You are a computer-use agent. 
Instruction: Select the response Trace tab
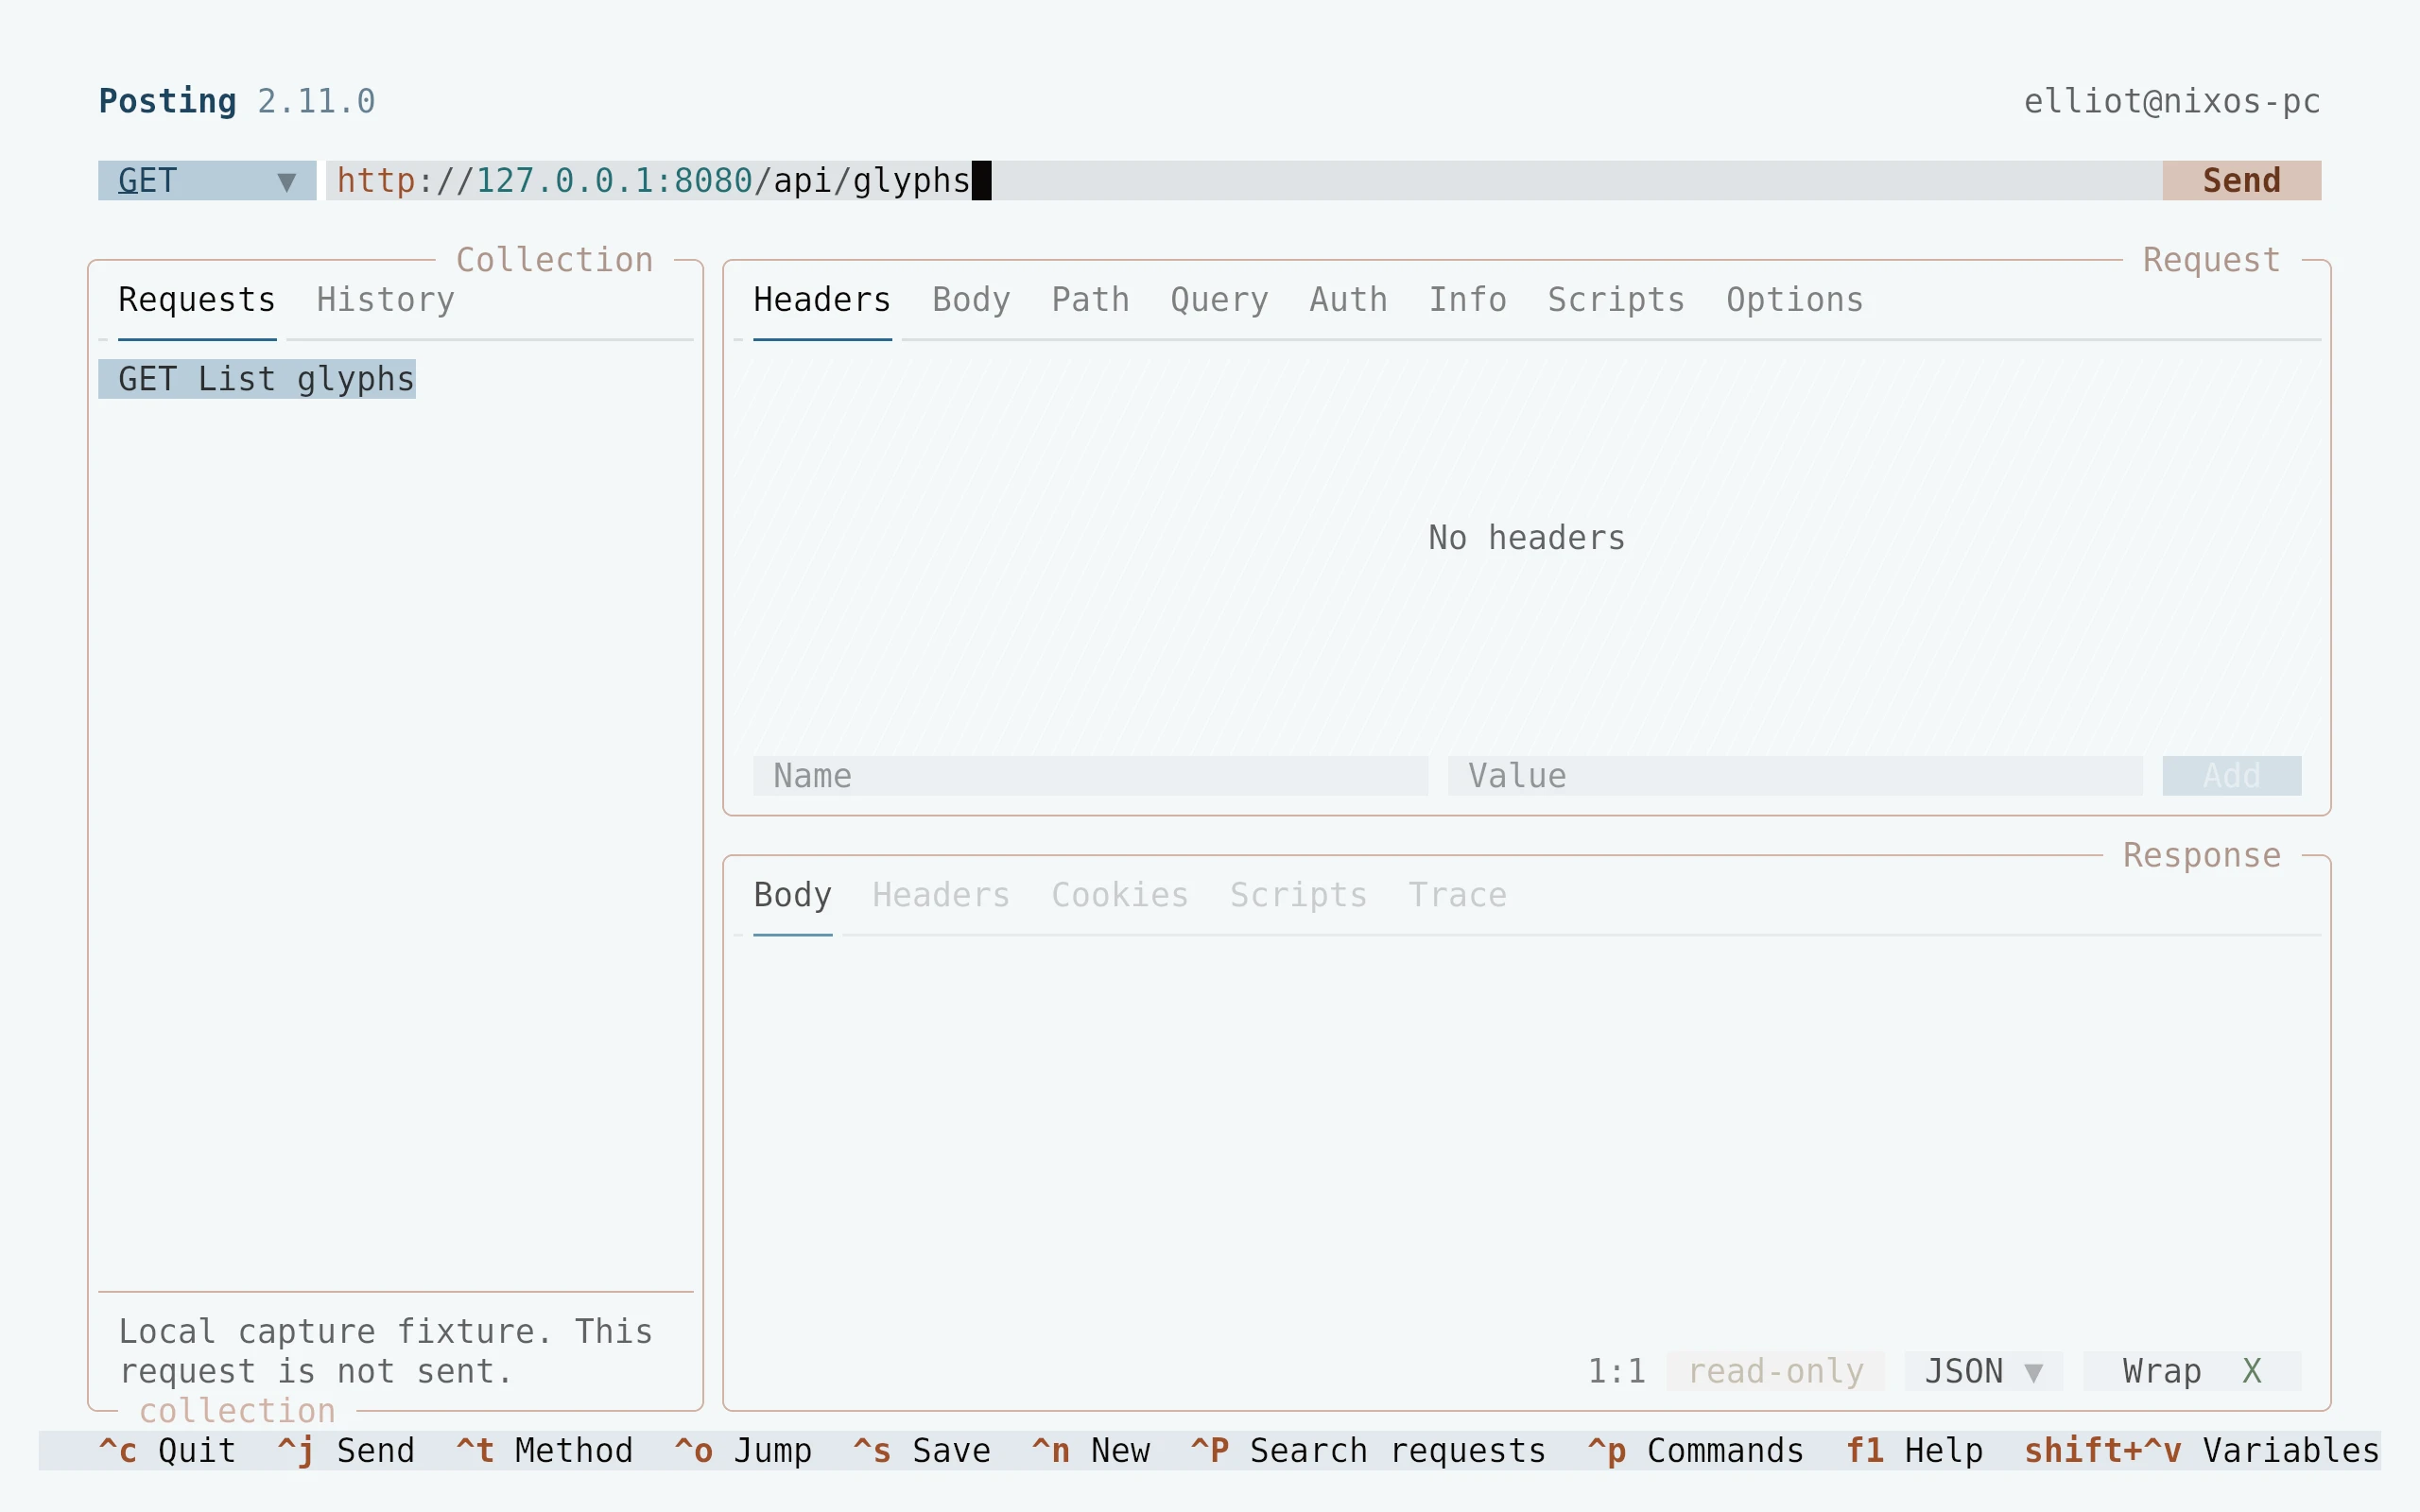pyautogui.click(x=1457, y=895)
